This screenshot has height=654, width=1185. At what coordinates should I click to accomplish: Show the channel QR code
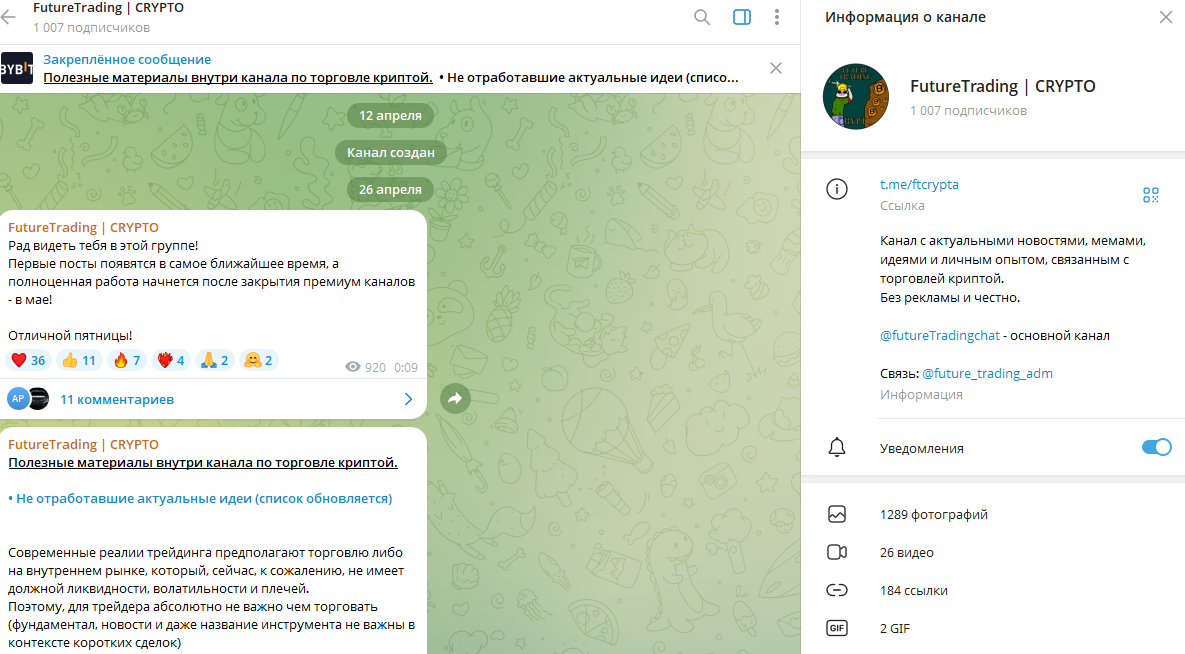pyautogui.click(x=1150, y=195)
